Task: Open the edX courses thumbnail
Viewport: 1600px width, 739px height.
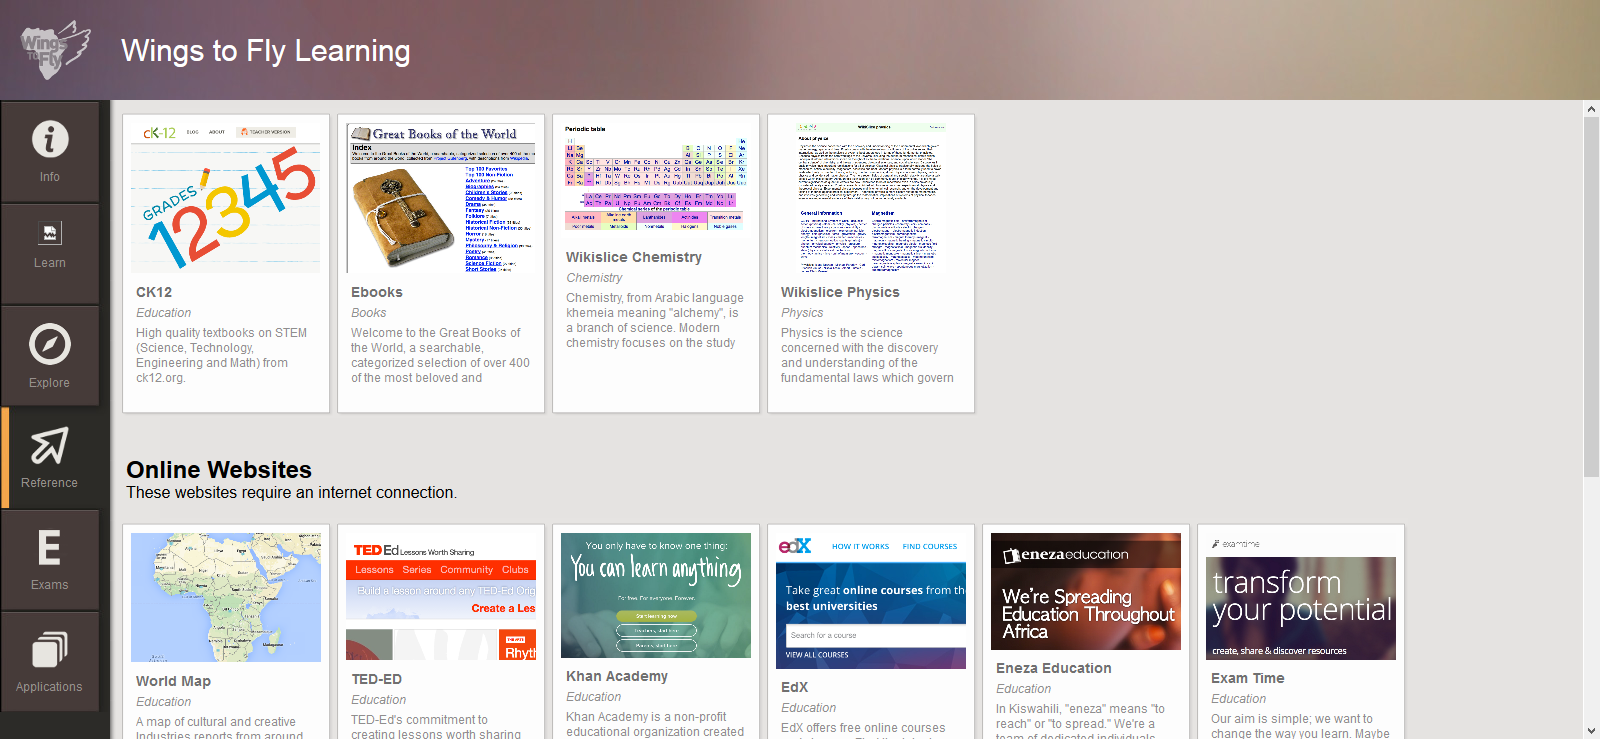Action: [x=871, y=601]
